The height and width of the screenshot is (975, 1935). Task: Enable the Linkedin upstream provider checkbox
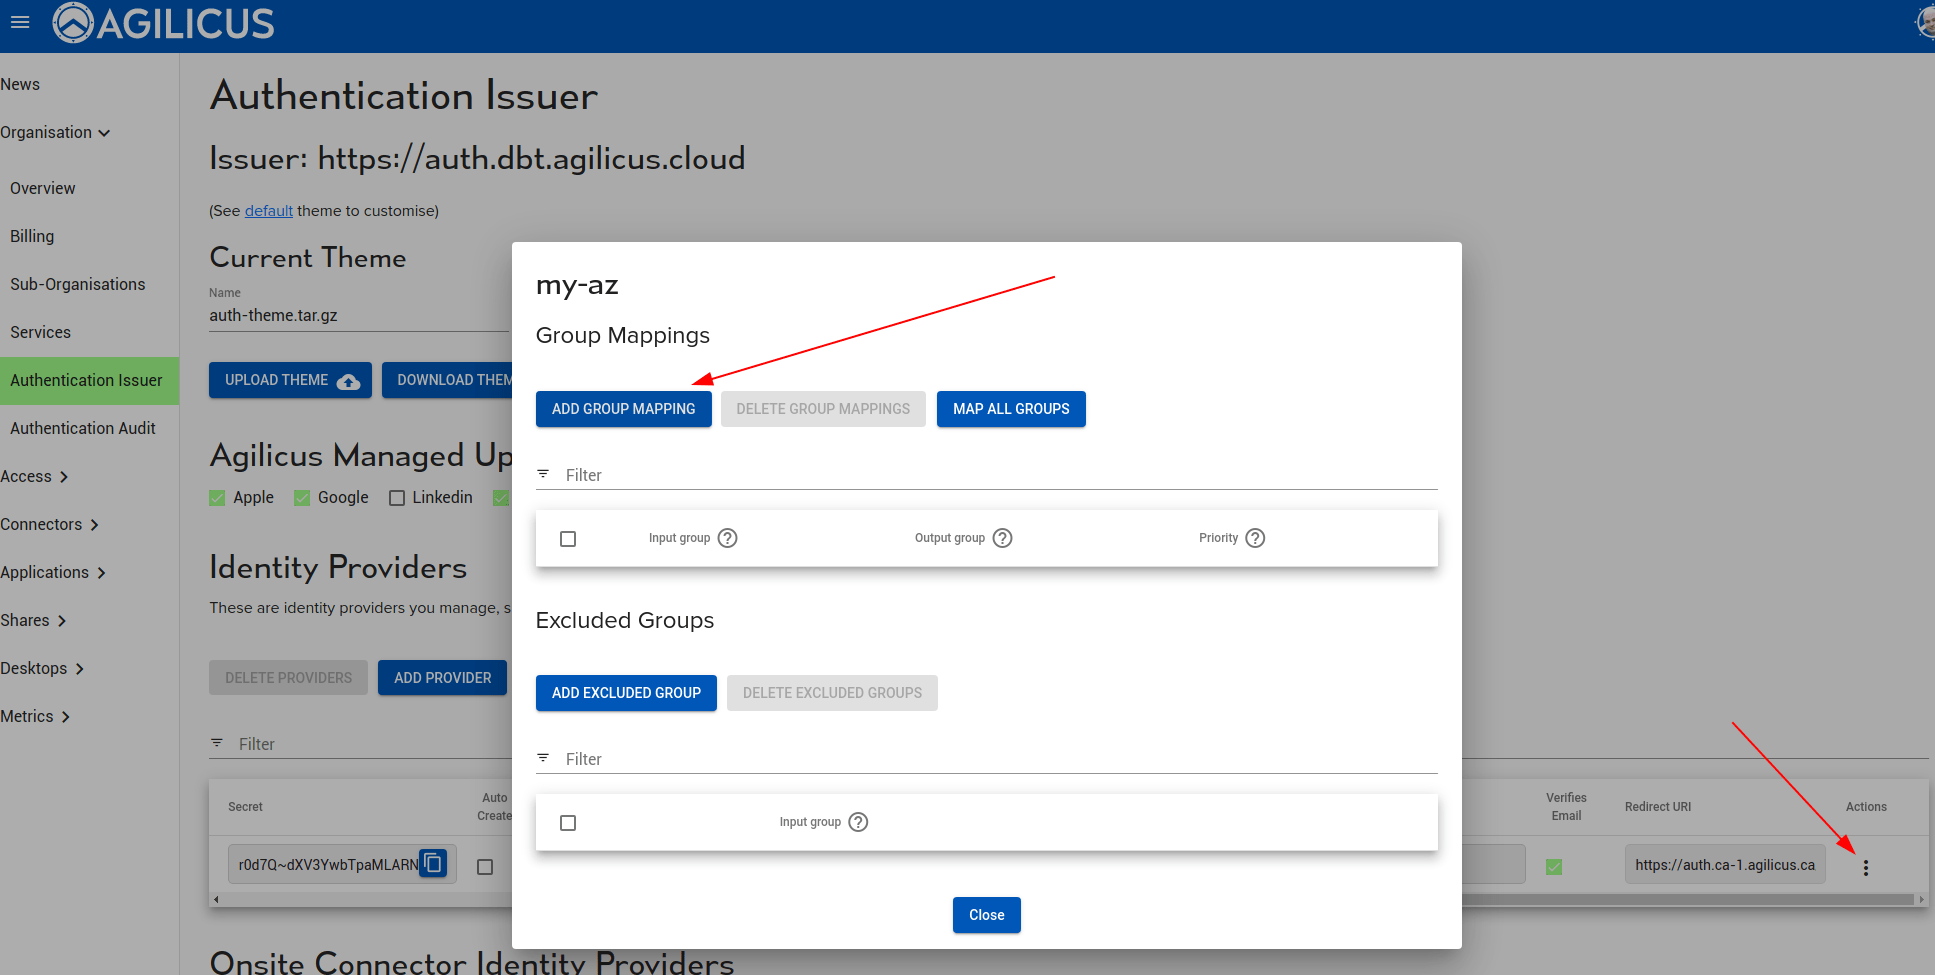tap(397, 498)
